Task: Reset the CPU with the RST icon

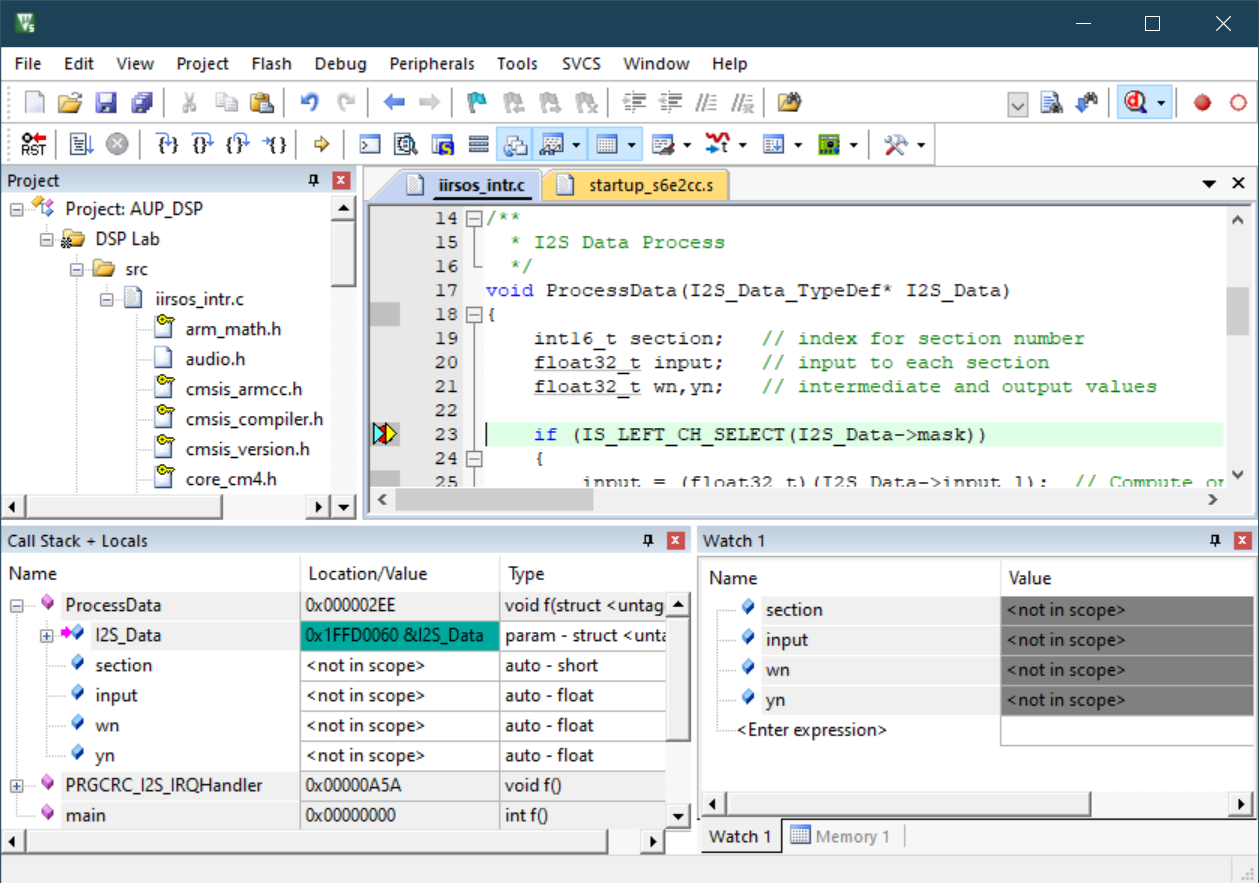Action: click(34, 145)
